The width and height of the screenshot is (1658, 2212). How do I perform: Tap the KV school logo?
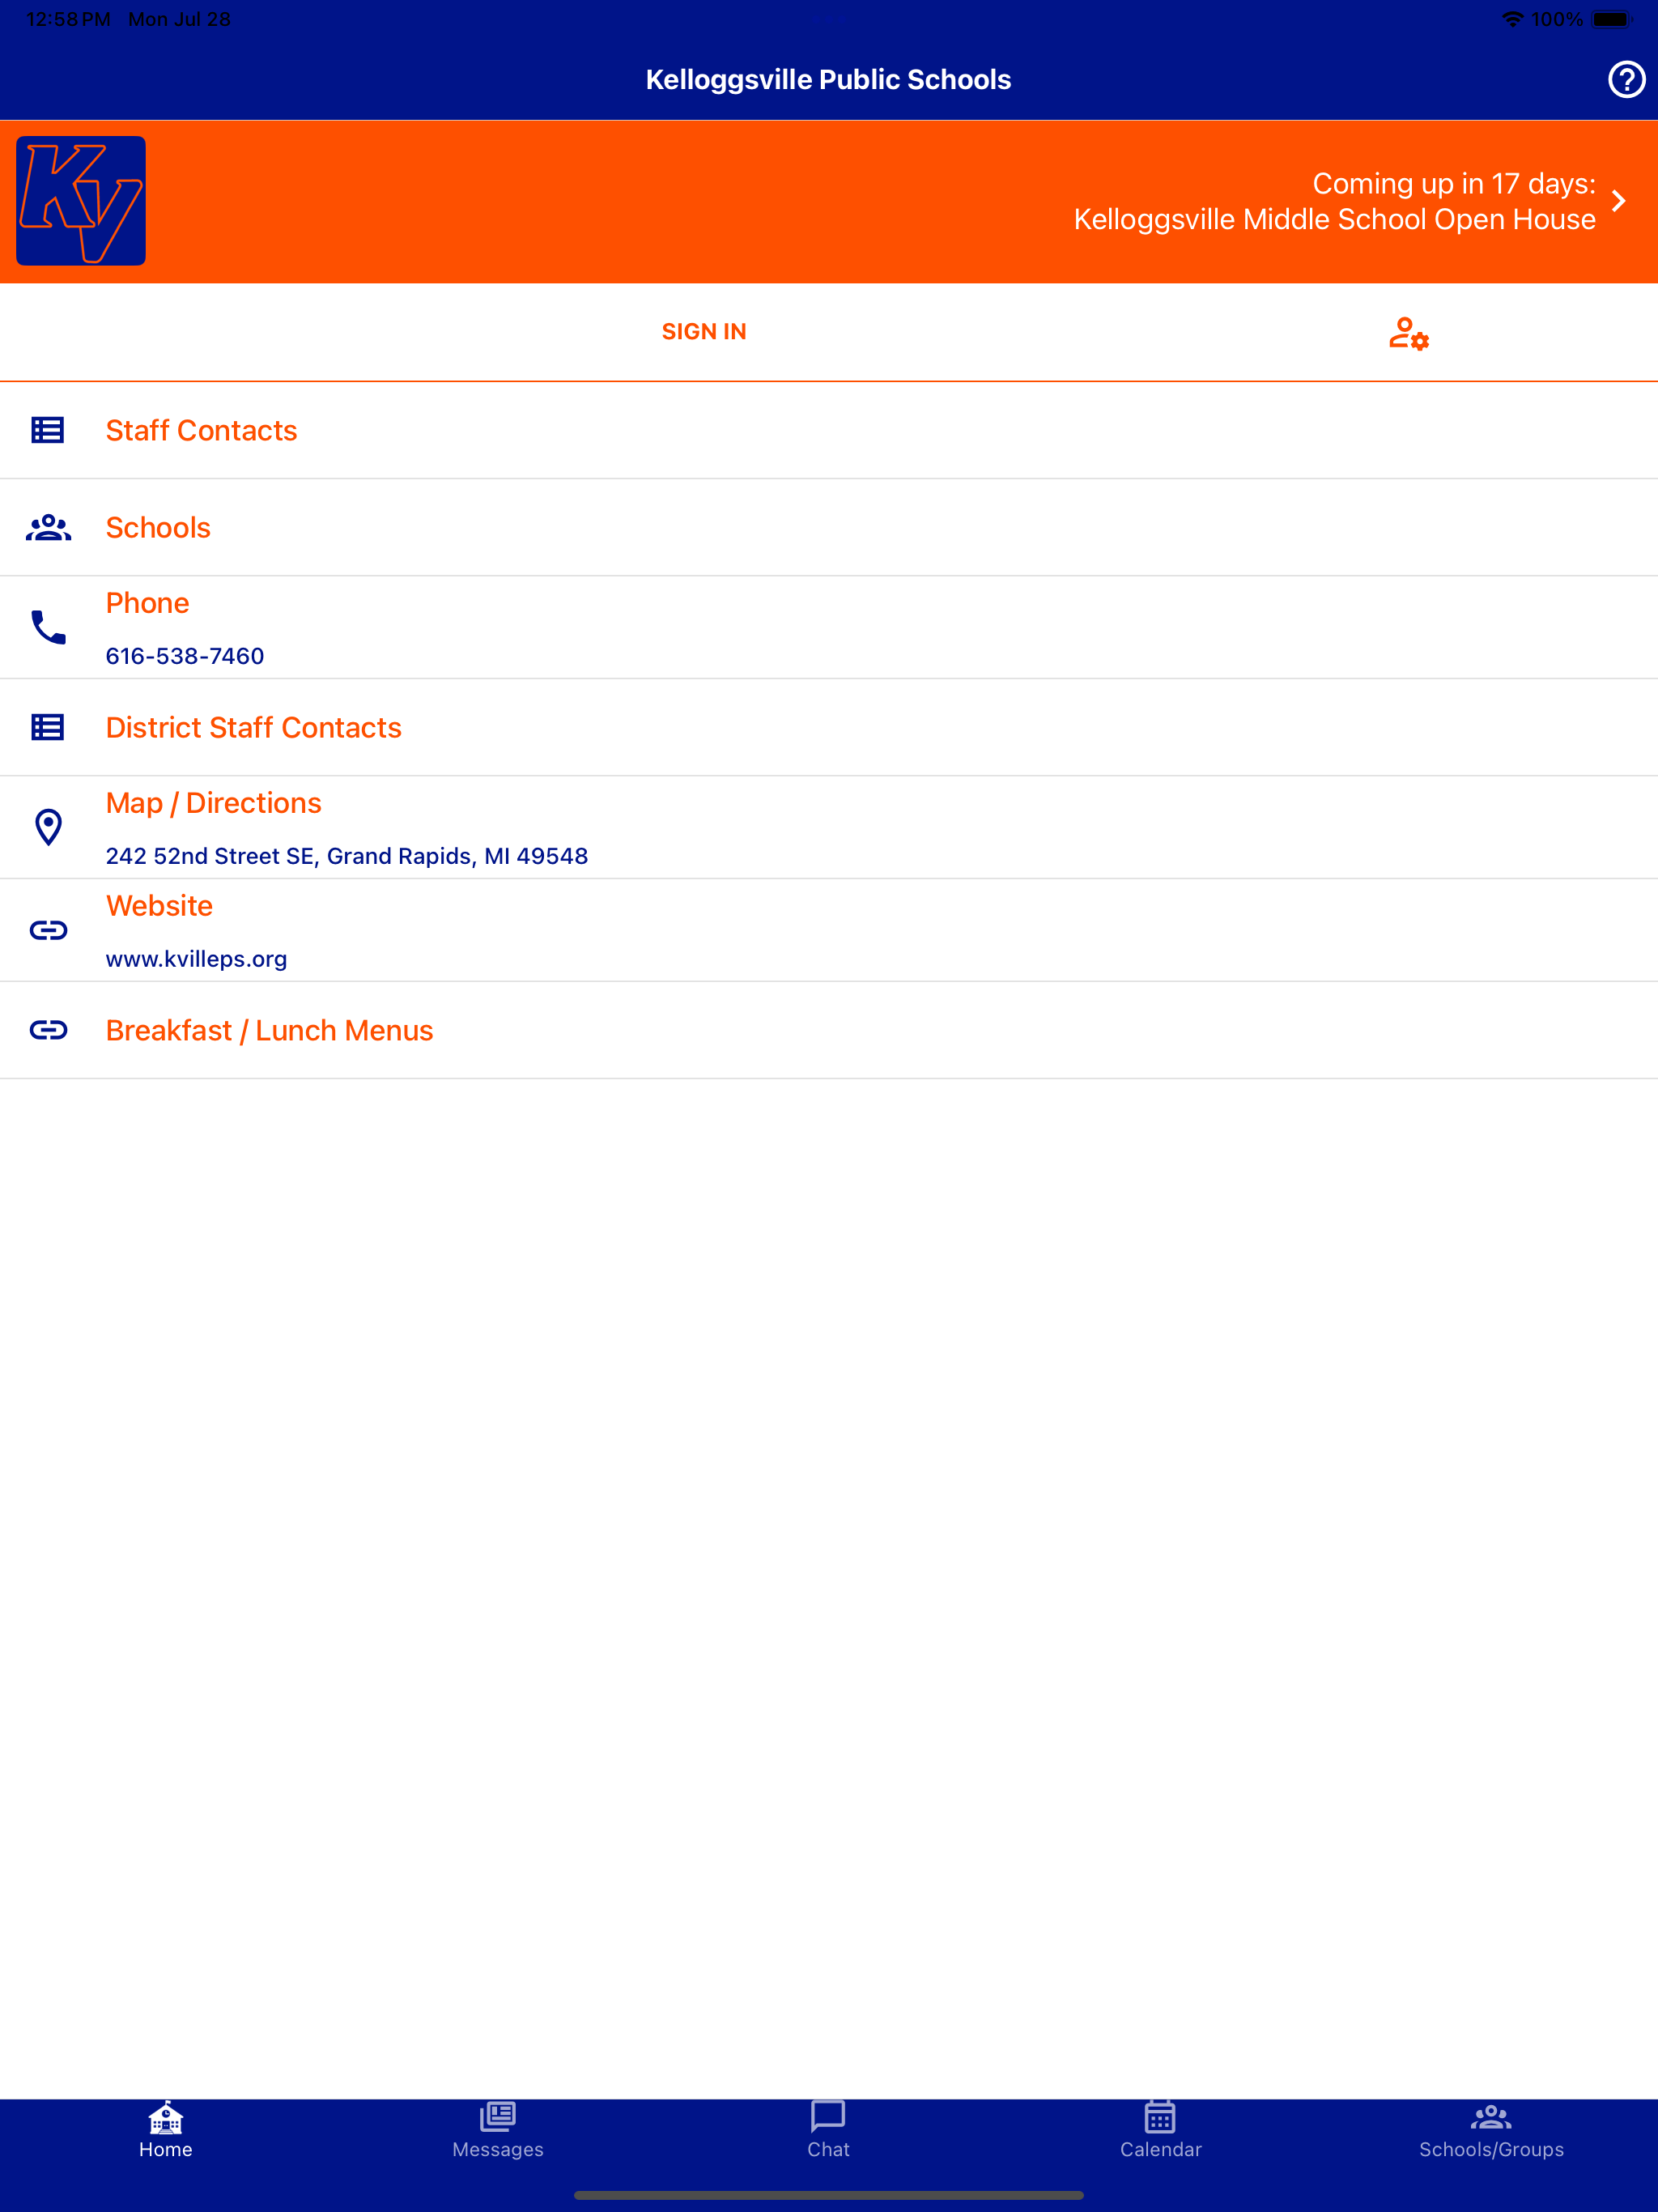81,201
